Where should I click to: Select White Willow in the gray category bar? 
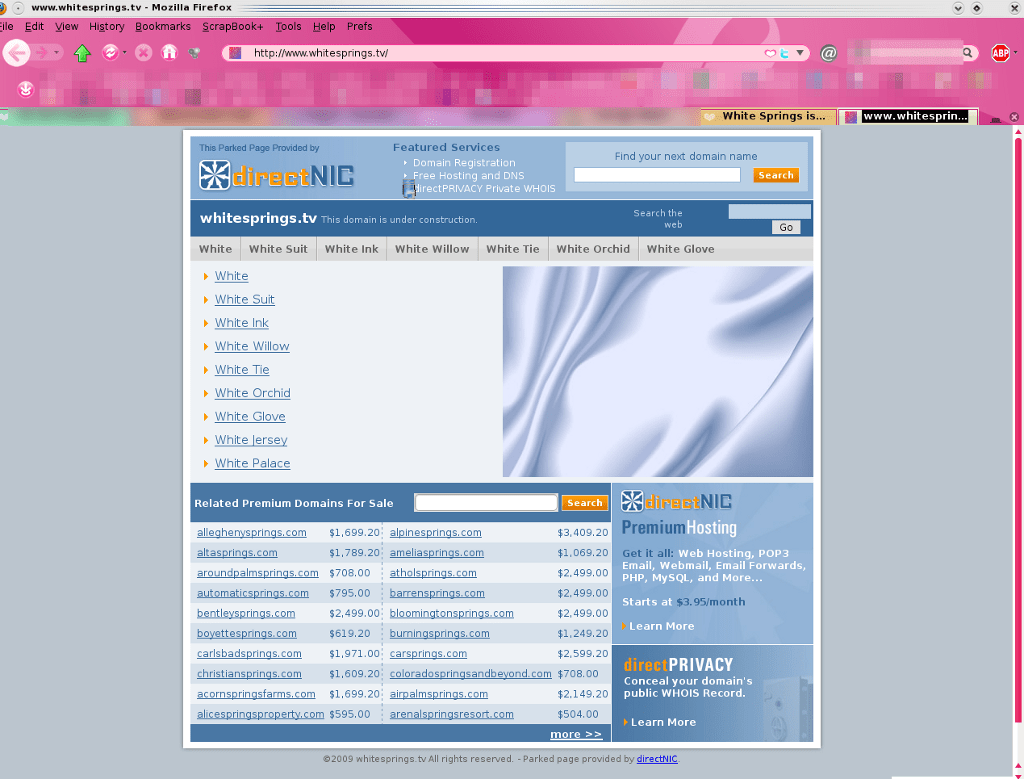click(x=432, y=249)
